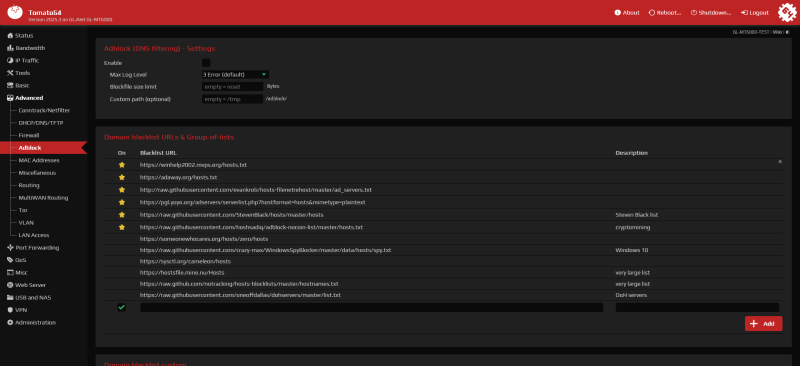Toggle the dark/light theme icon beside Wiki
This screenshot has height=366, width=800.
(787, 32)
